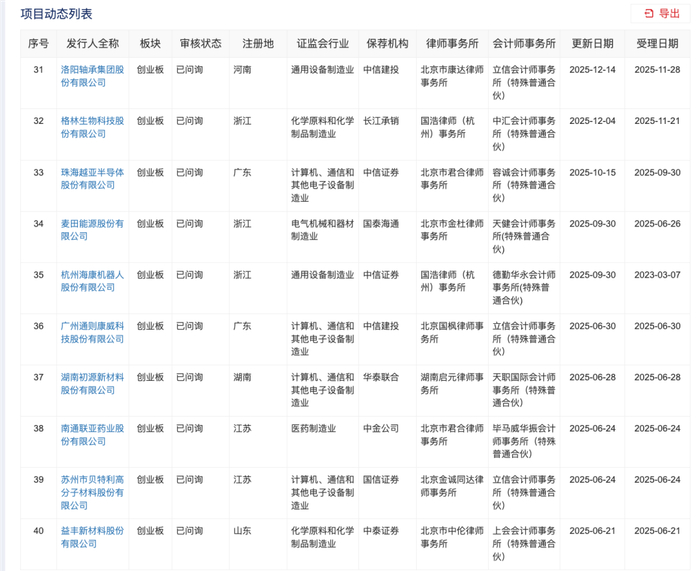Click 中汇会计师事务所 cell
The height and width of the screenshot is (571, 700).
coord(524,133)
